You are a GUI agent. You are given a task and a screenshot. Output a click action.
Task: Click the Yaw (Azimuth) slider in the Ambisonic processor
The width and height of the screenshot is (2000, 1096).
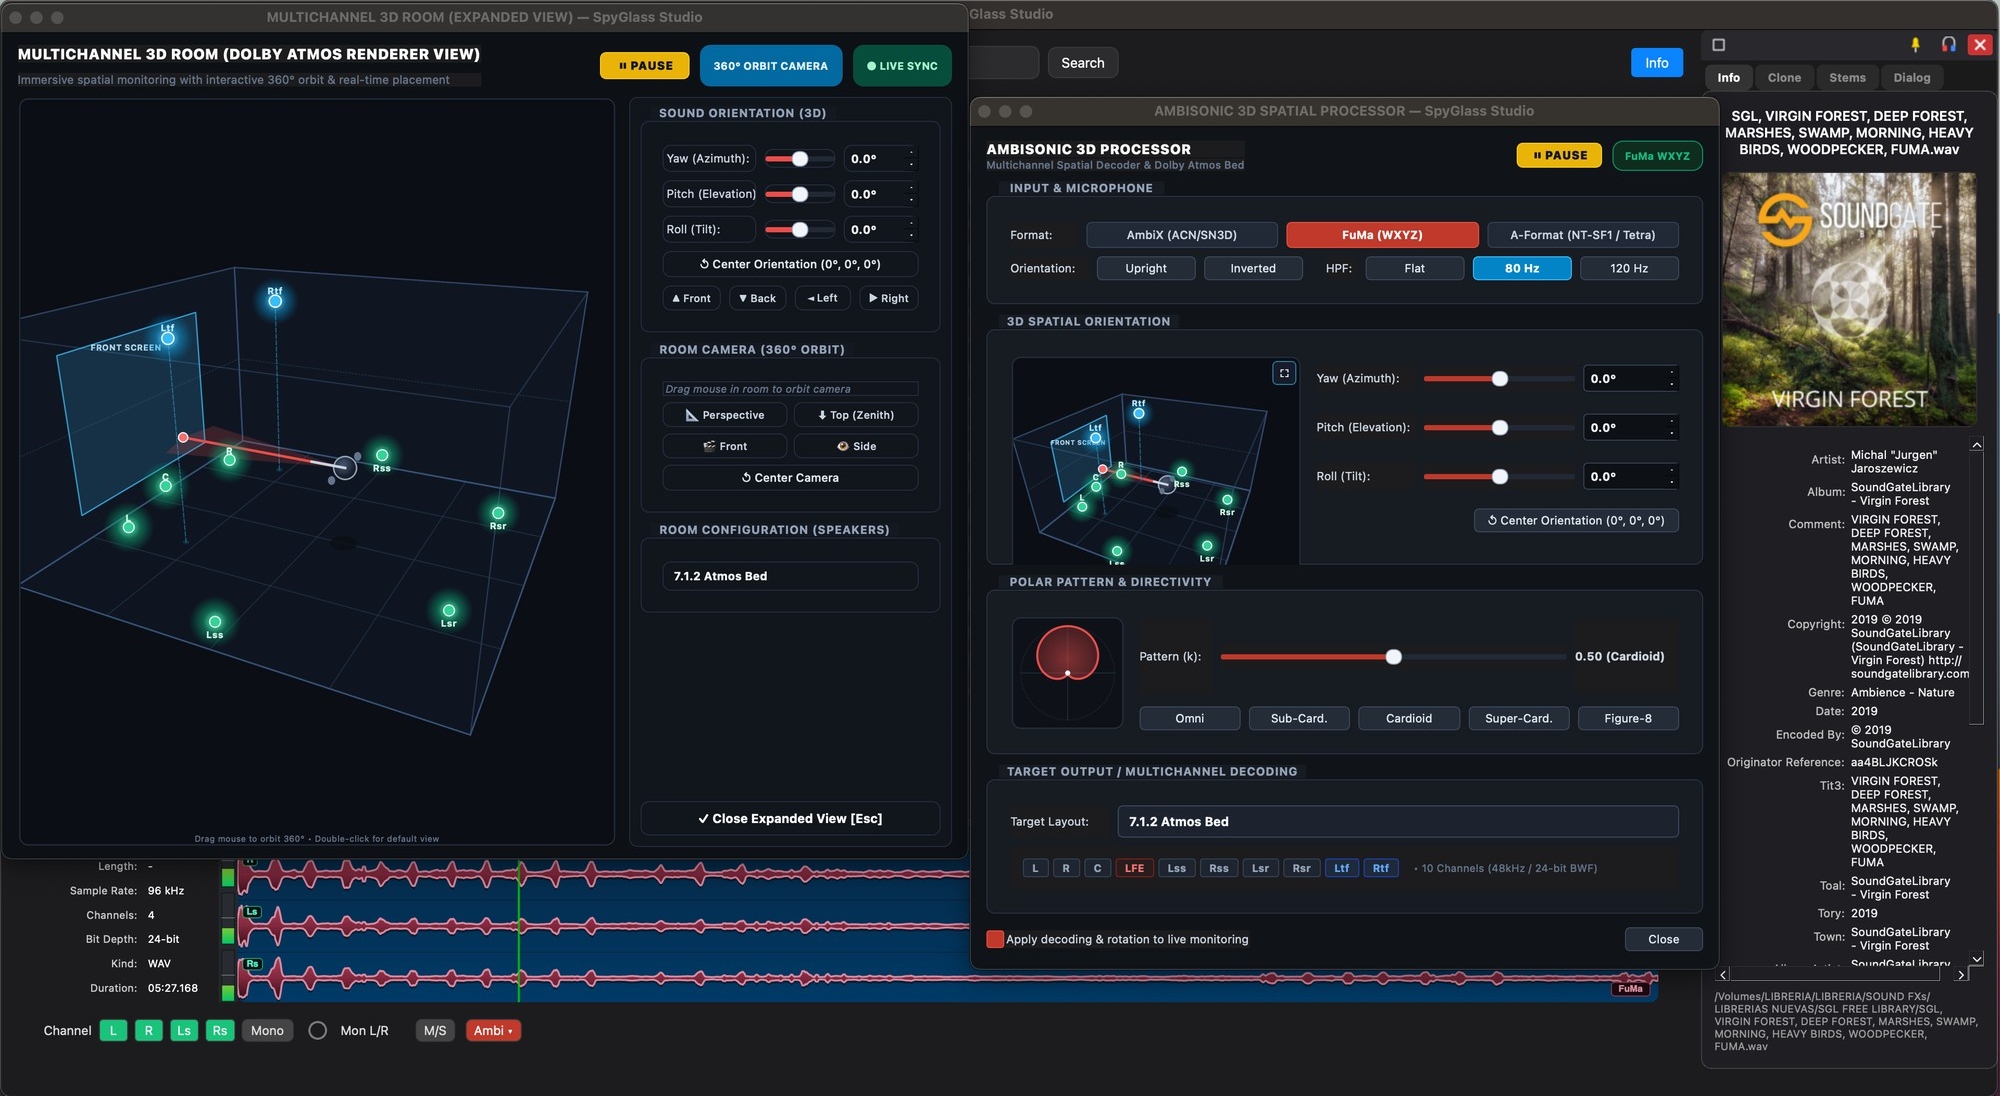1498,378
